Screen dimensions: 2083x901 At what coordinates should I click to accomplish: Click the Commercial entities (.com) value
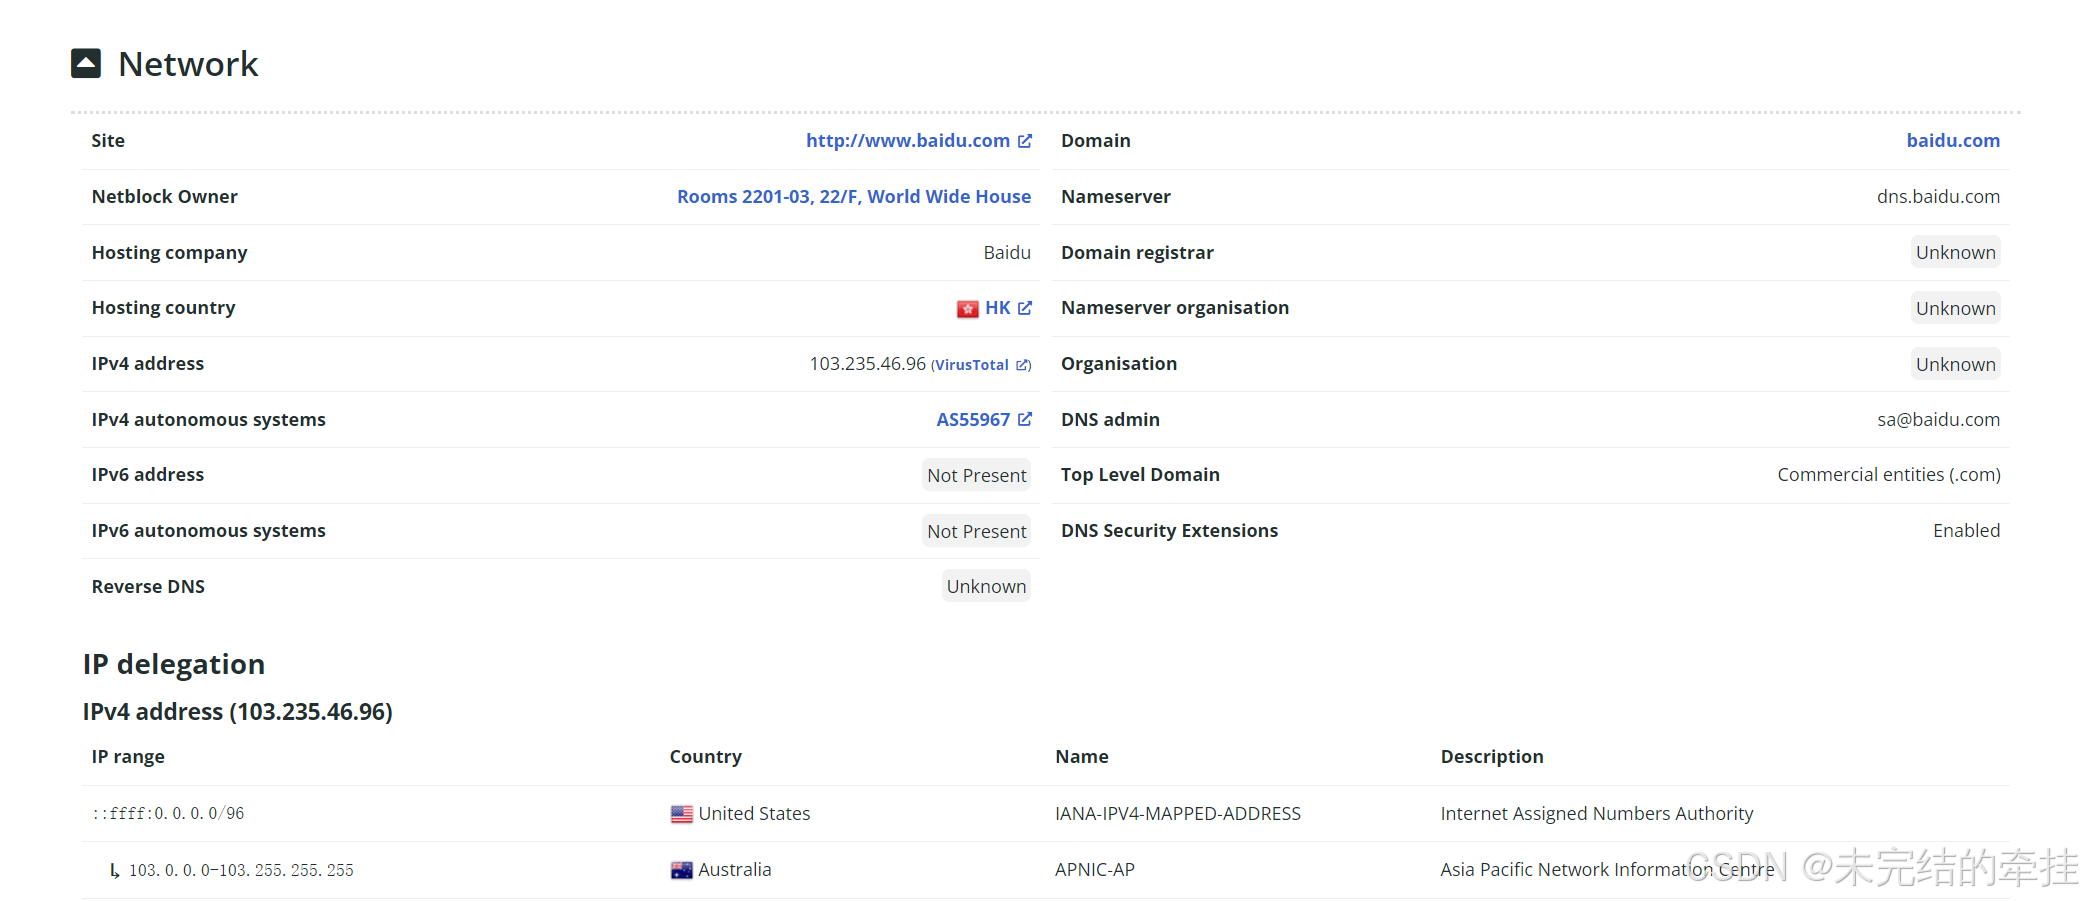coord(1889,475)
